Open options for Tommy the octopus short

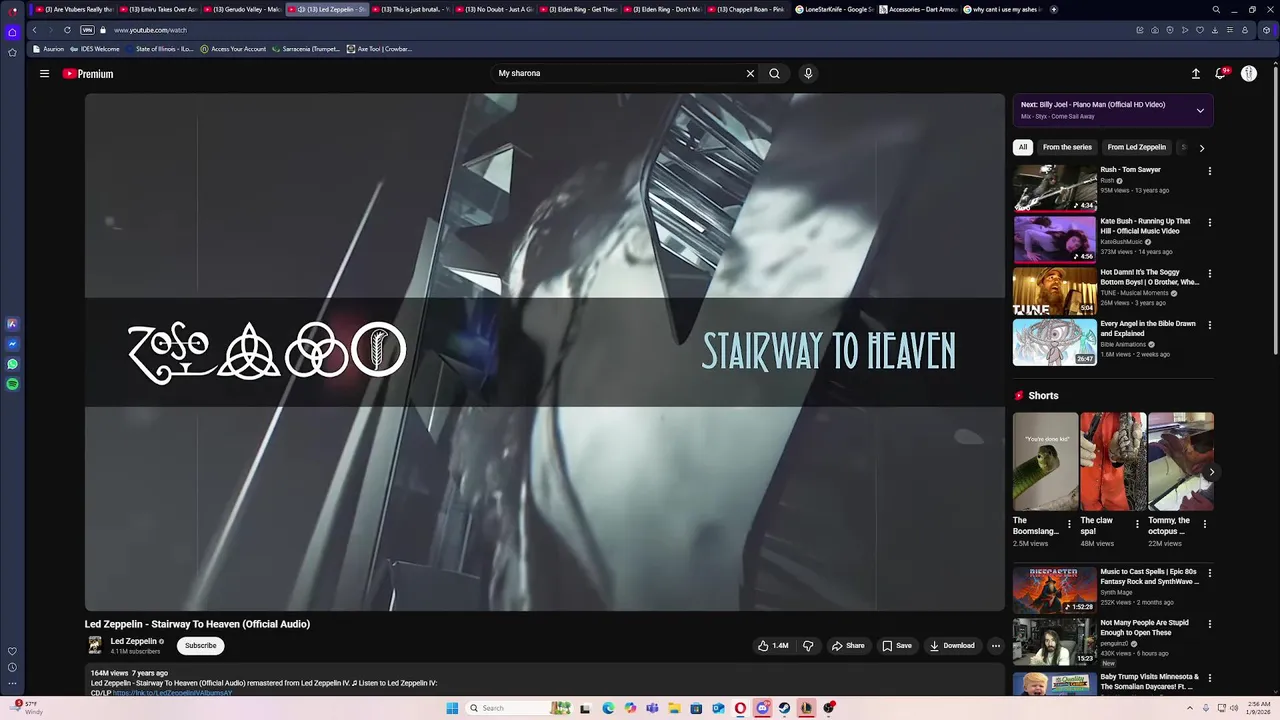click(x=1204, y=524)
